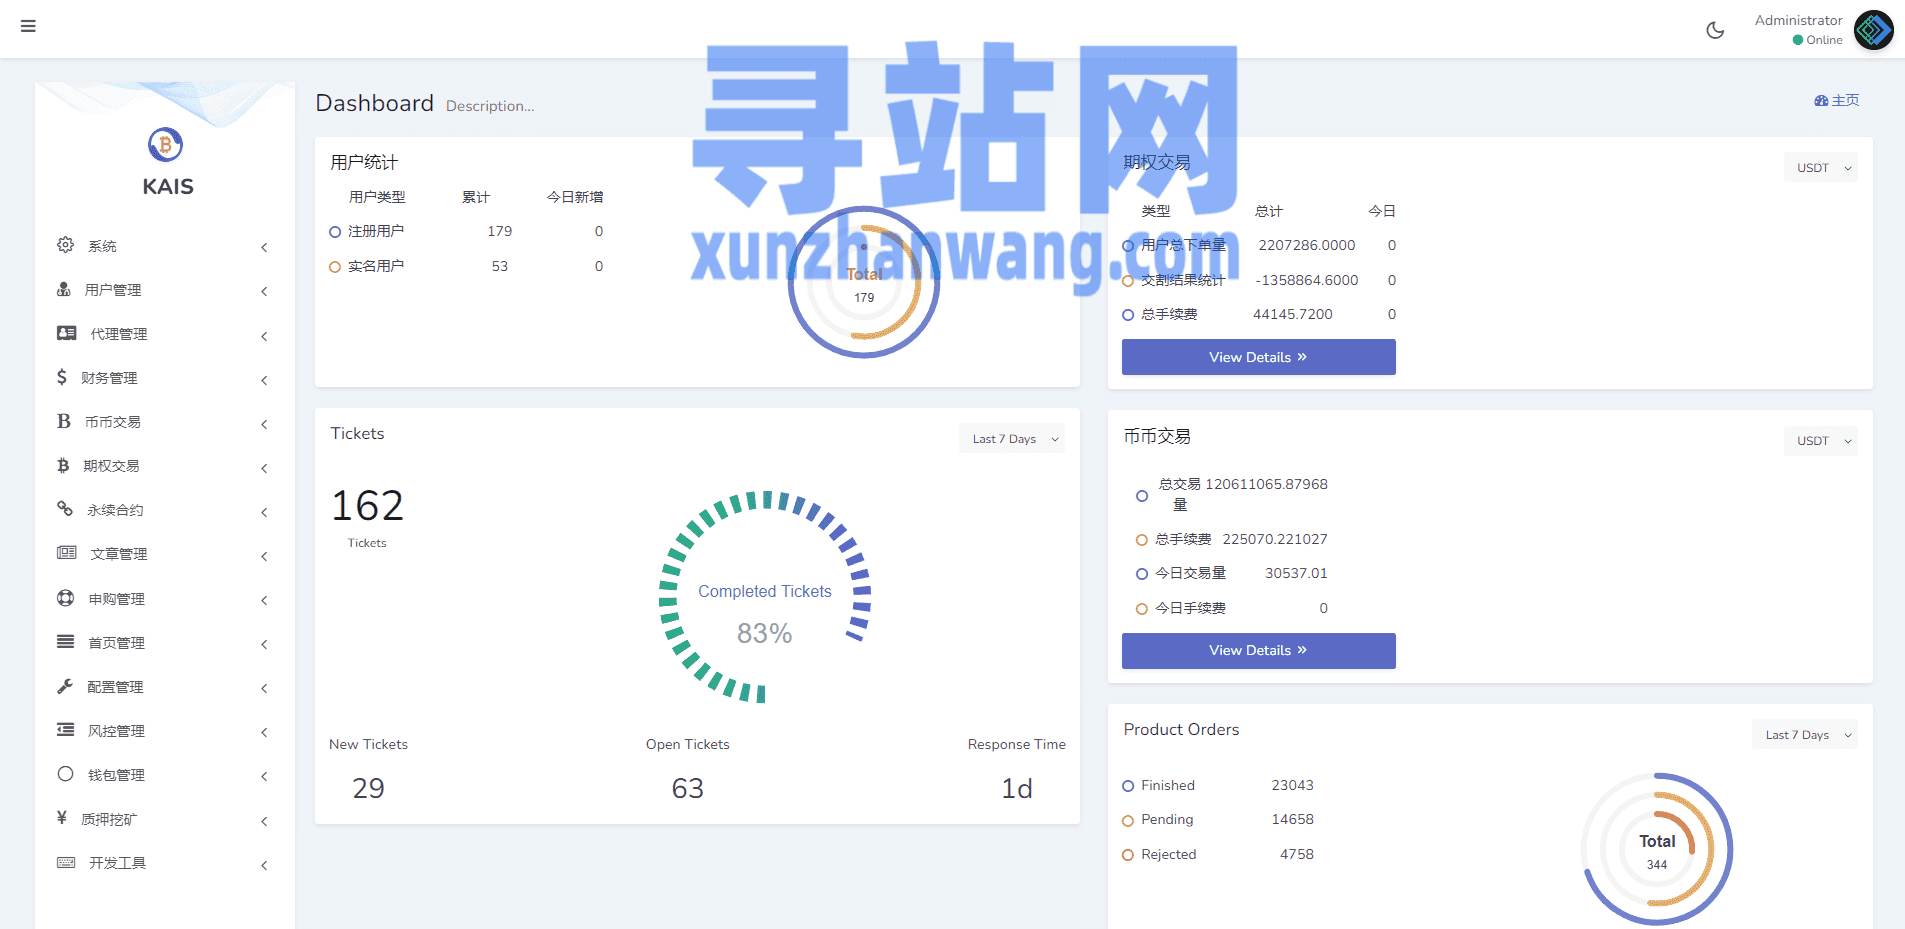
Task: Click the Online status indicator
Action: pos(1817,40)
